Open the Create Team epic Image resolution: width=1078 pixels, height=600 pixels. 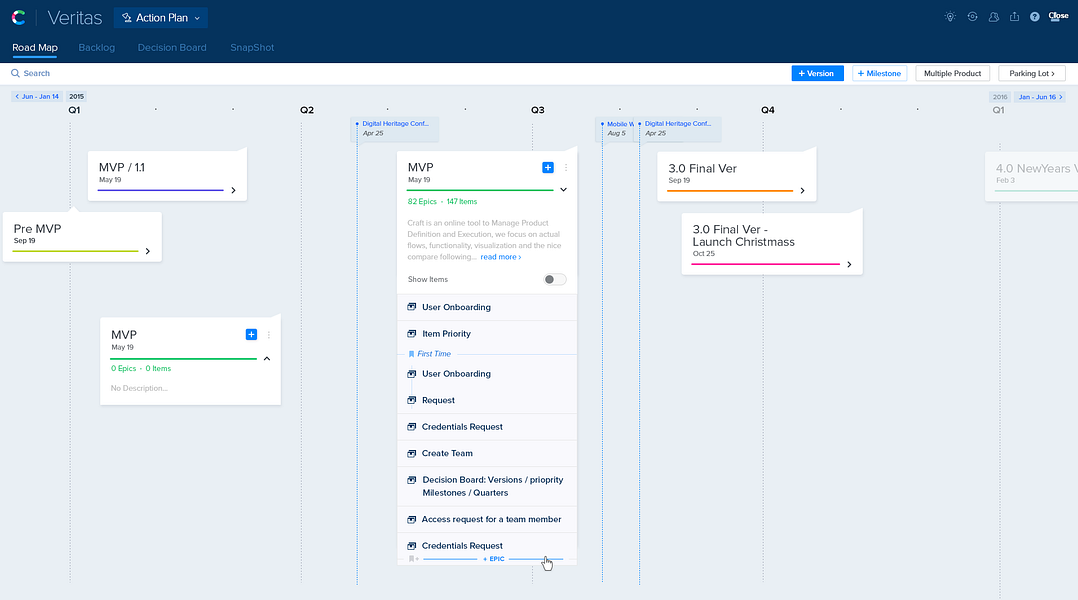coord(487,454)
